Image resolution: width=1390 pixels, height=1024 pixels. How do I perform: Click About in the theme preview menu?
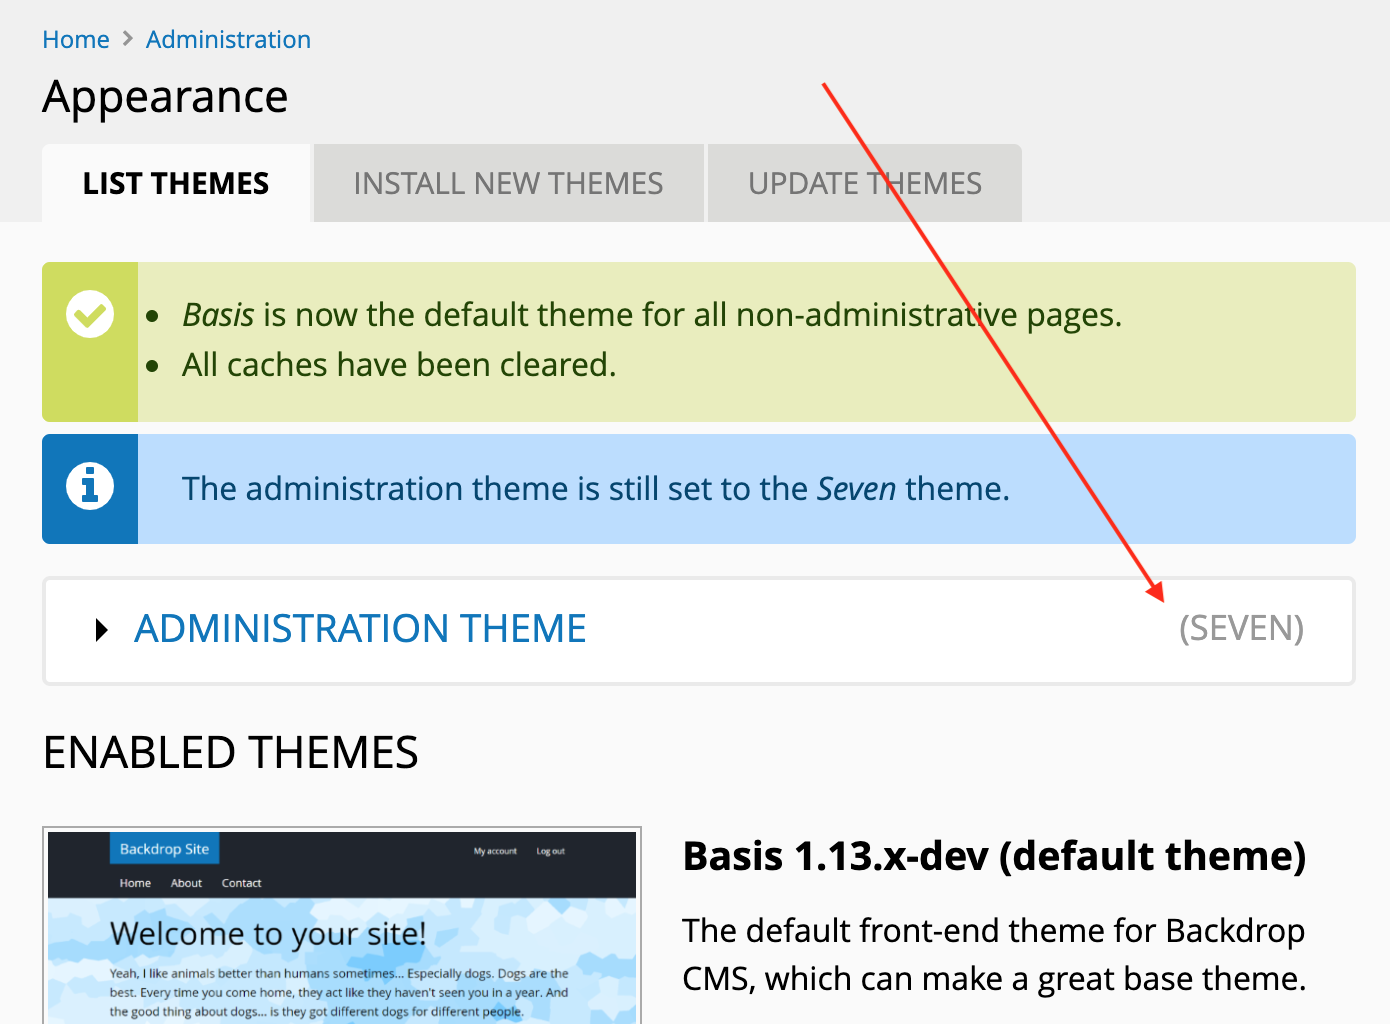click(x=186, y=883)
